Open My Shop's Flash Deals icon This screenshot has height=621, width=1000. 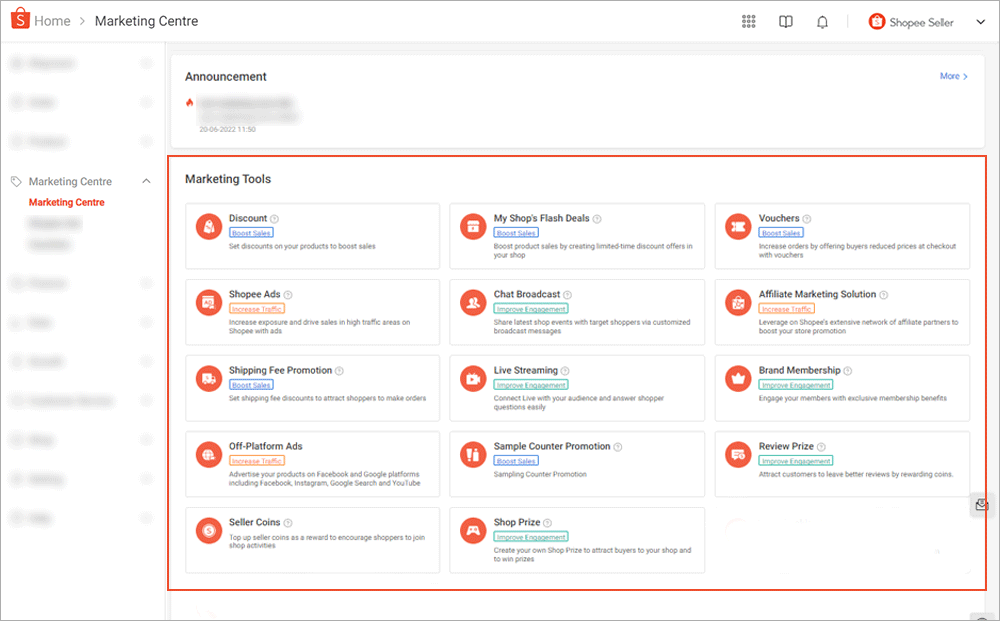(x=472, y=226)
